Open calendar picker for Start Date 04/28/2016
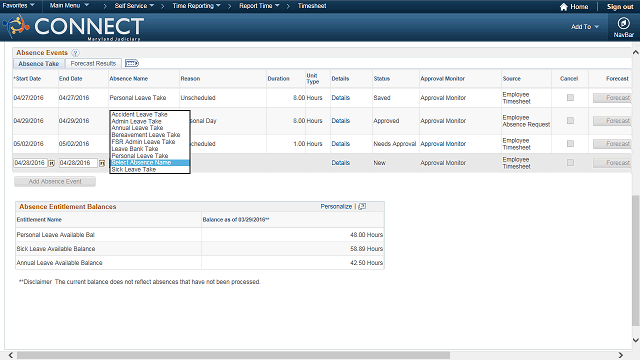Screen dimensions: 640x360 pos(51,163)
